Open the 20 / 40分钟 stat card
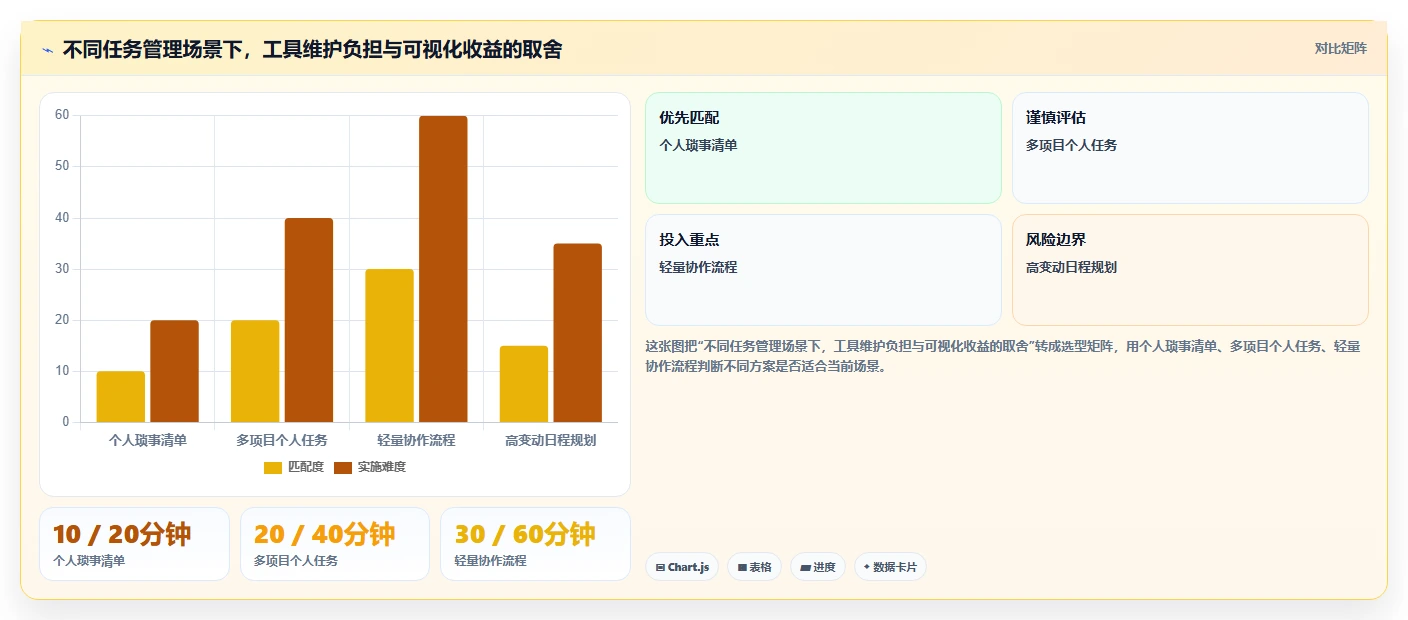The image size is (1408, 620). click(x=335, y=544)
